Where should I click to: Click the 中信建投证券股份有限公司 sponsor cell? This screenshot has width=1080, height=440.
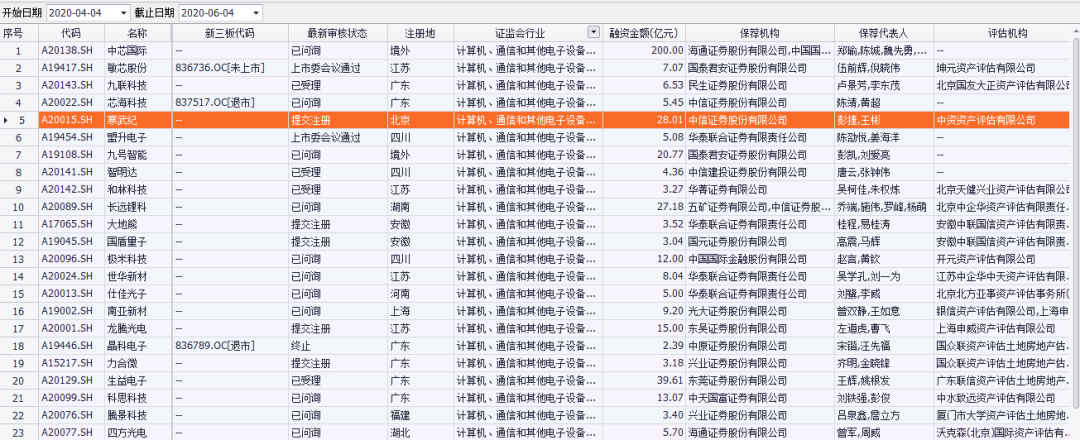tap(760, 171)
